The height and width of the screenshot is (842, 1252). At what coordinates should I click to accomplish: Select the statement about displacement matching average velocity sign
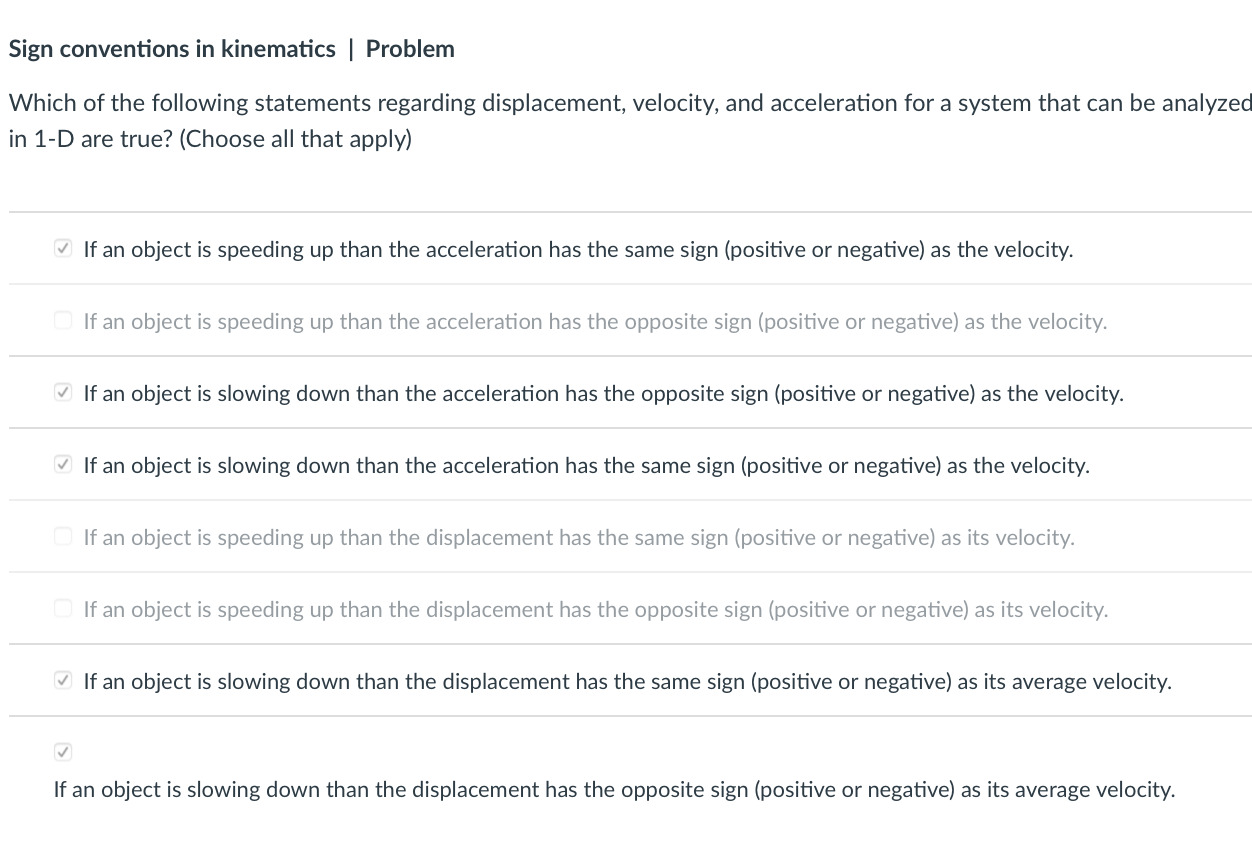click(627, 681)
